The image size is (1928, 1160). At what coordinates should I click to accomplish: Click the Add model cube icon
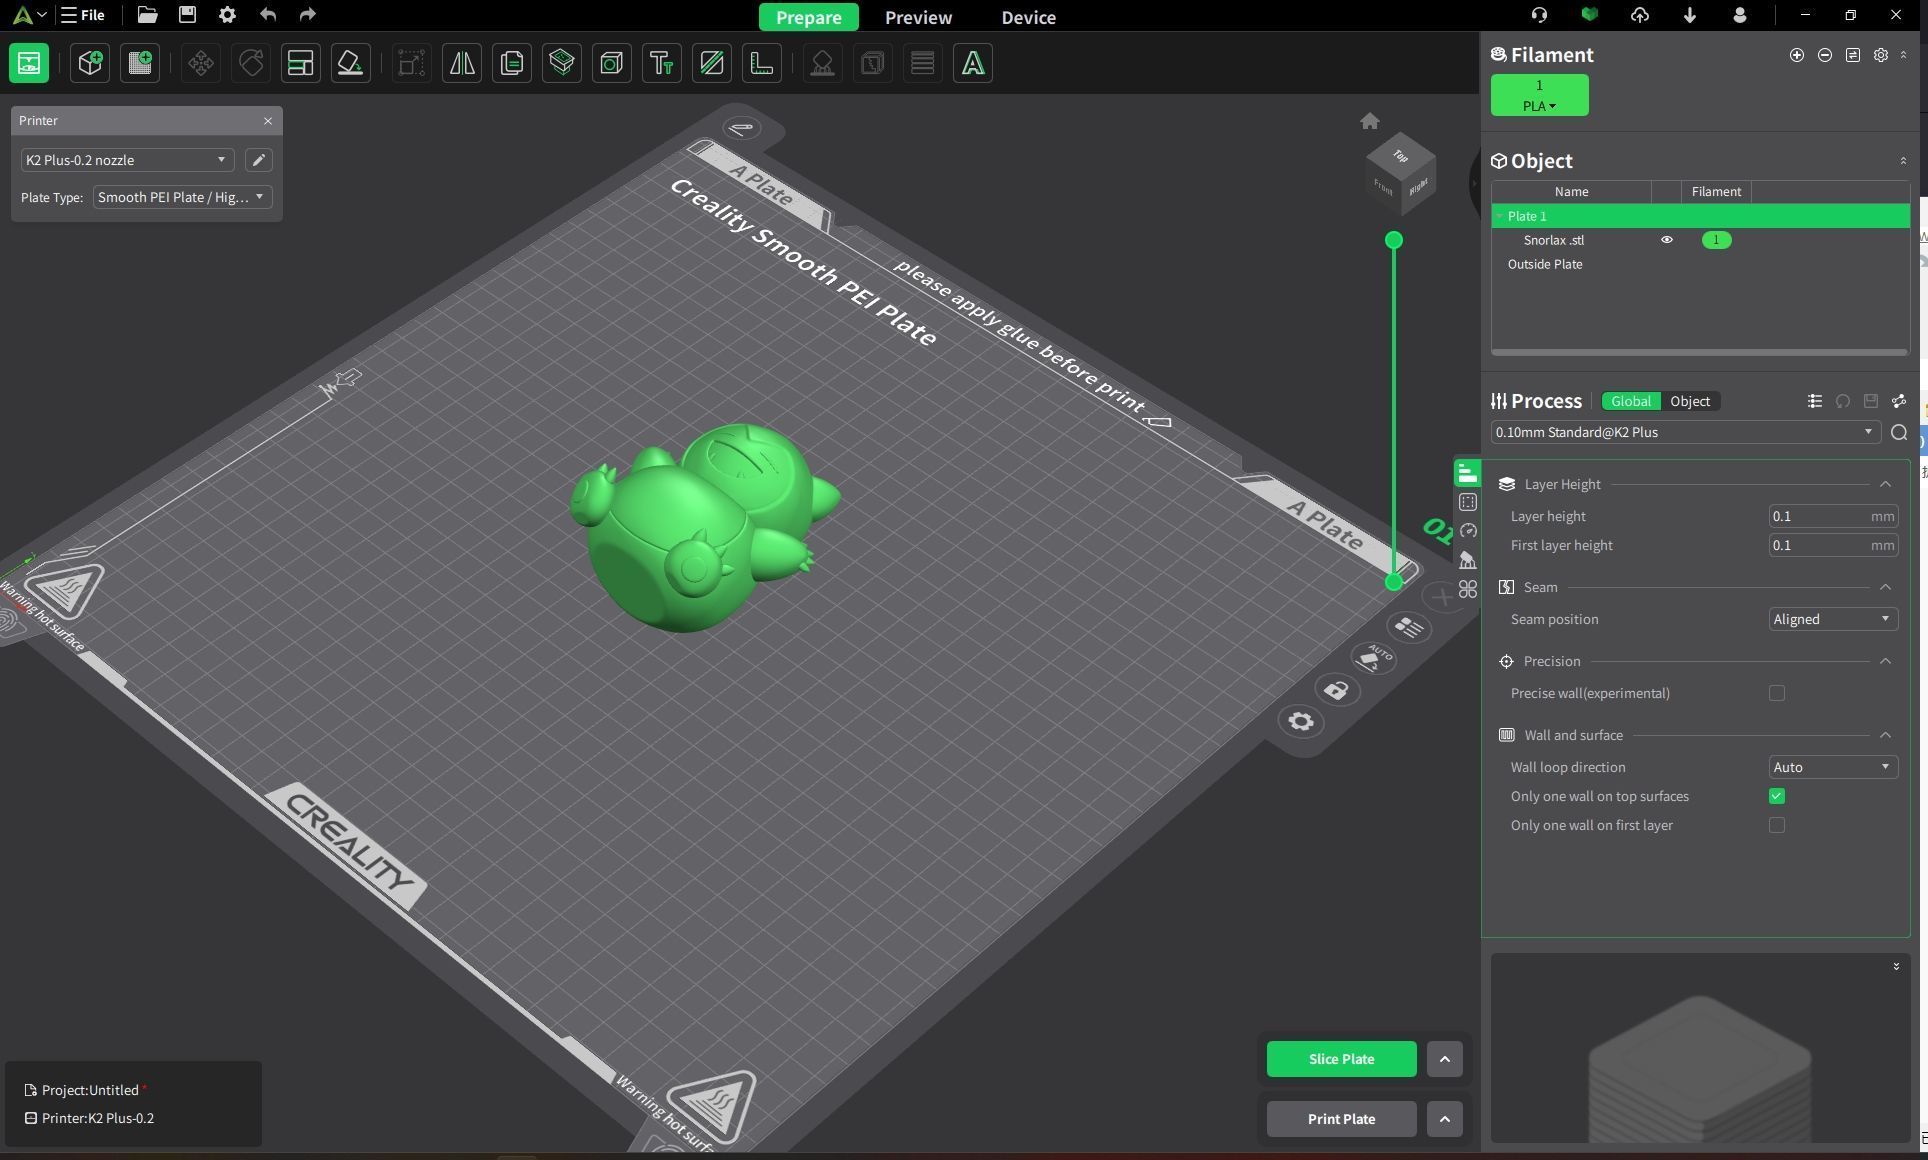(x=90, y=64)
